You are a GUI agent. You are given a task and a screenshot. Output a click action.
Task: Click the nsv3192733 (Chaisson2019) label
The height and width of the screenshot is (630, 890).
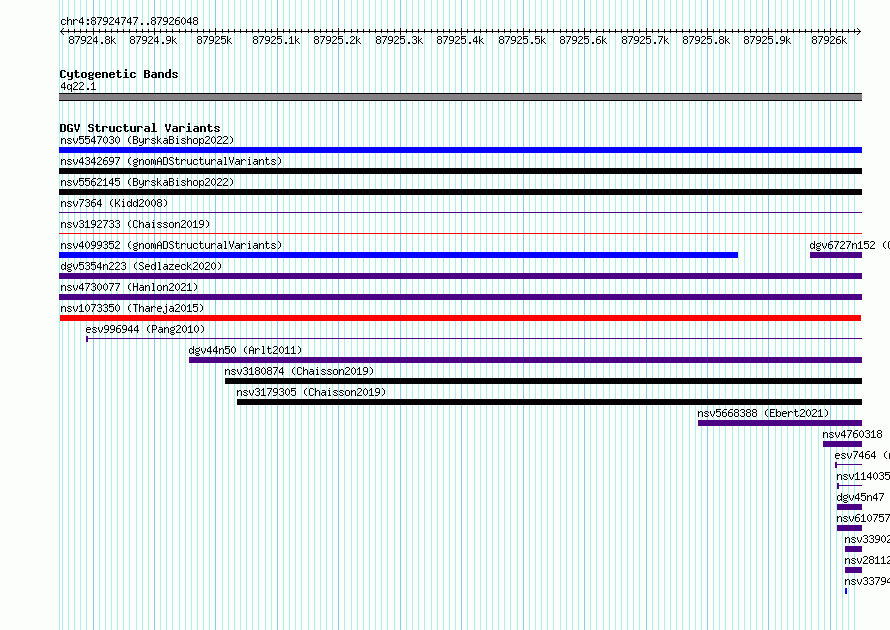pyautogui.click(x=135, y=224)
